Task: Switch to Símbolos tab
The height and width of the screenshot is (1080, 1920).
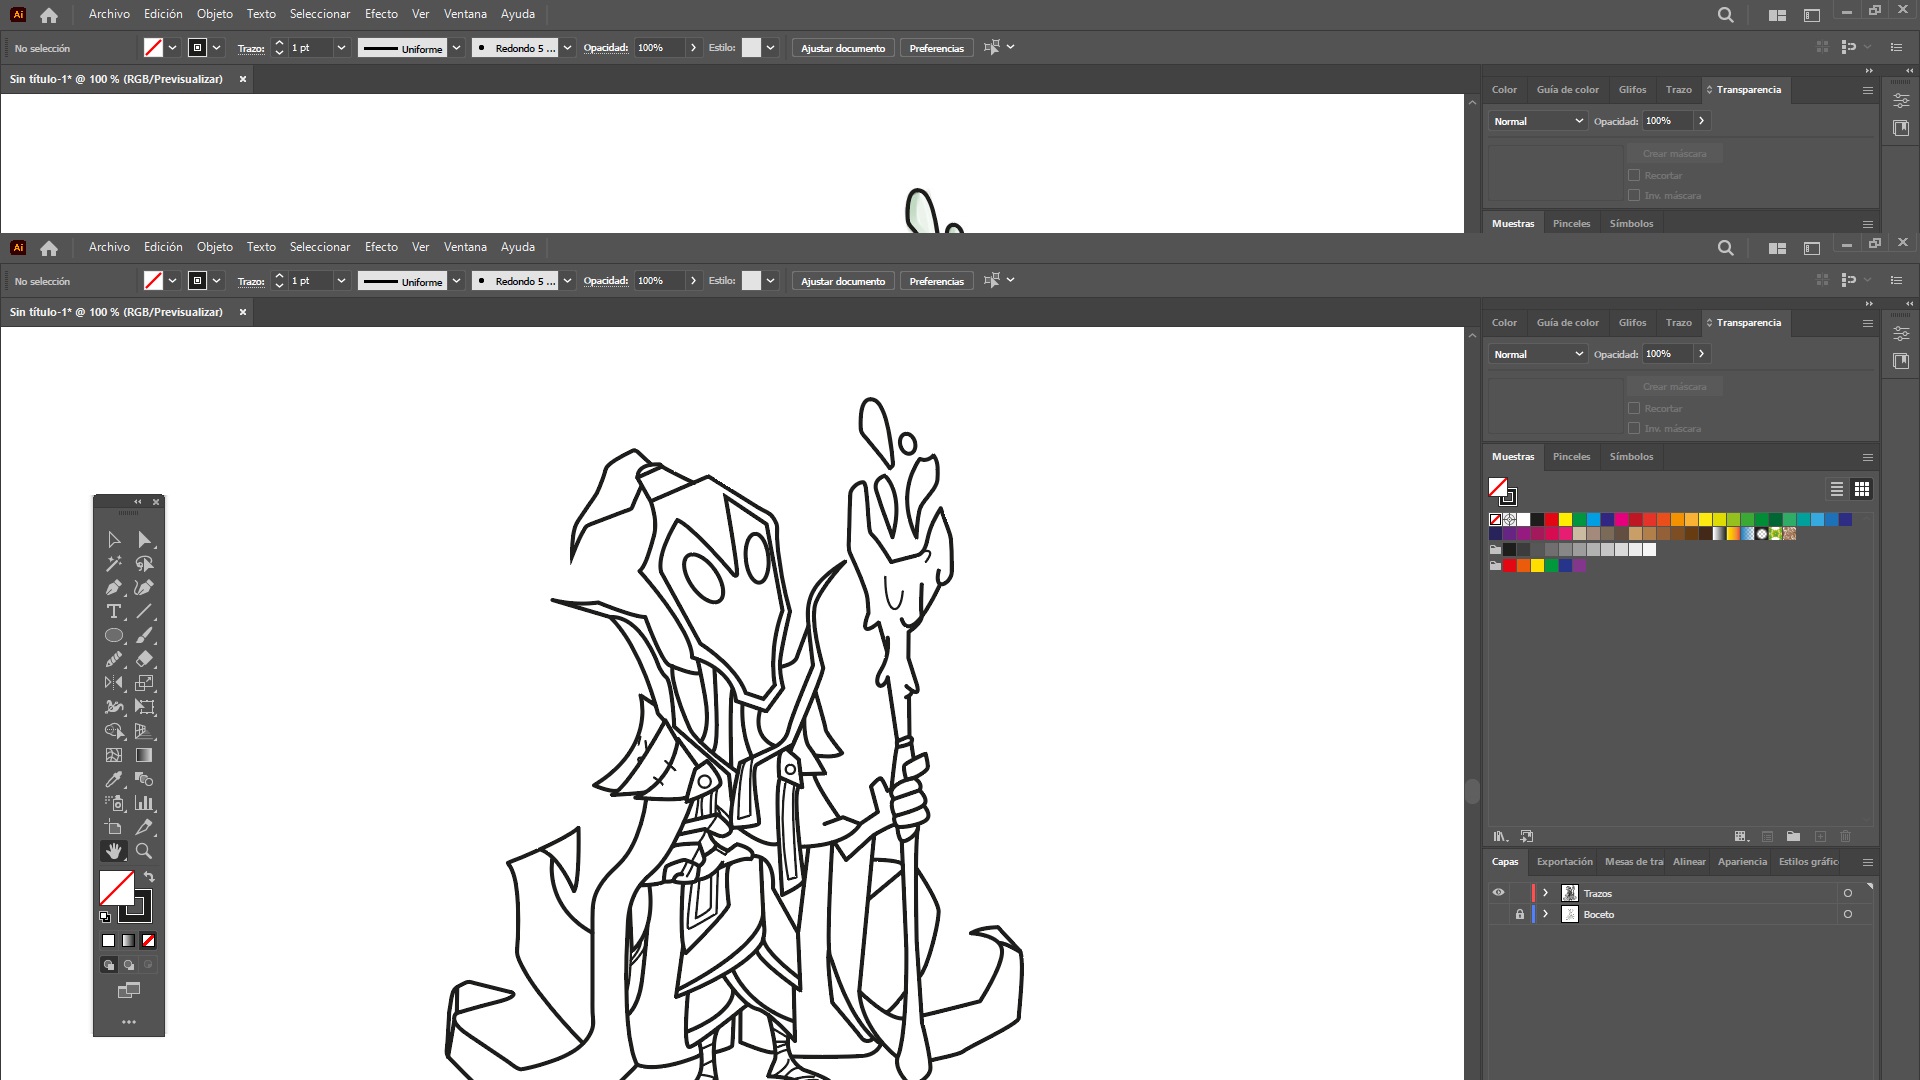Action: (1631, 458)
